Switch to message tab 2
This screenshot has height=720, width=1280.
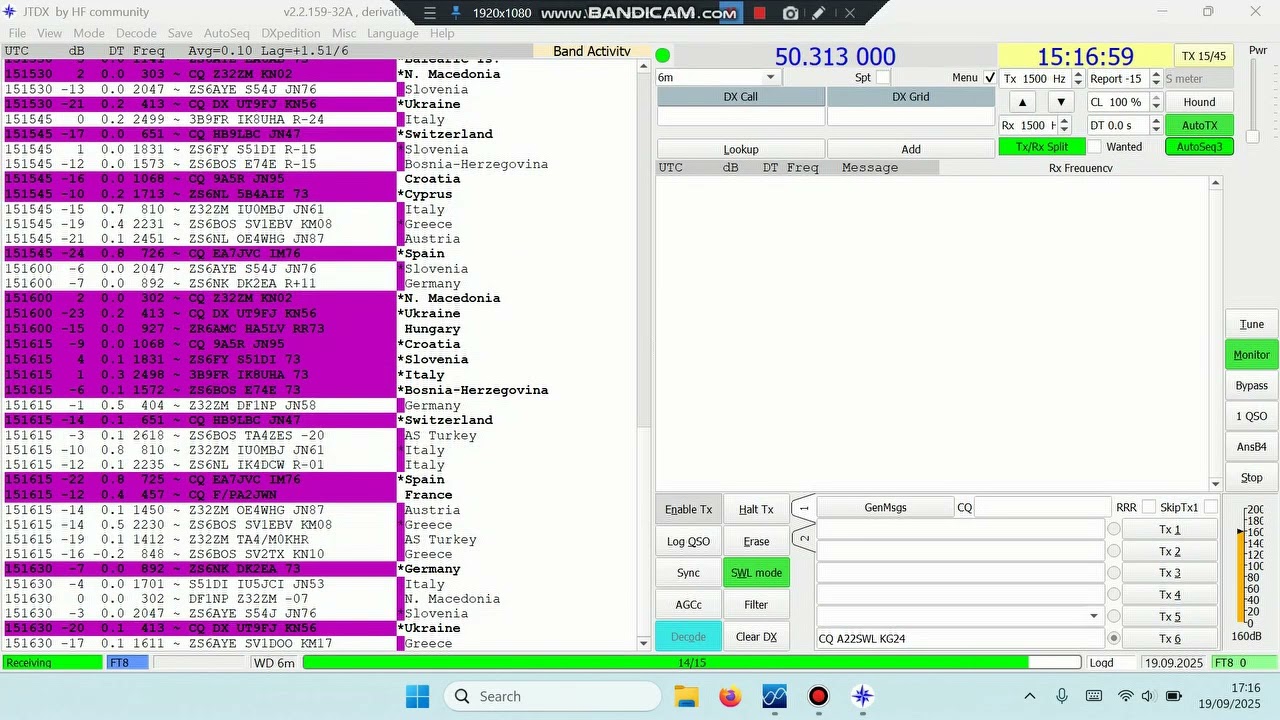coord(803,537)
